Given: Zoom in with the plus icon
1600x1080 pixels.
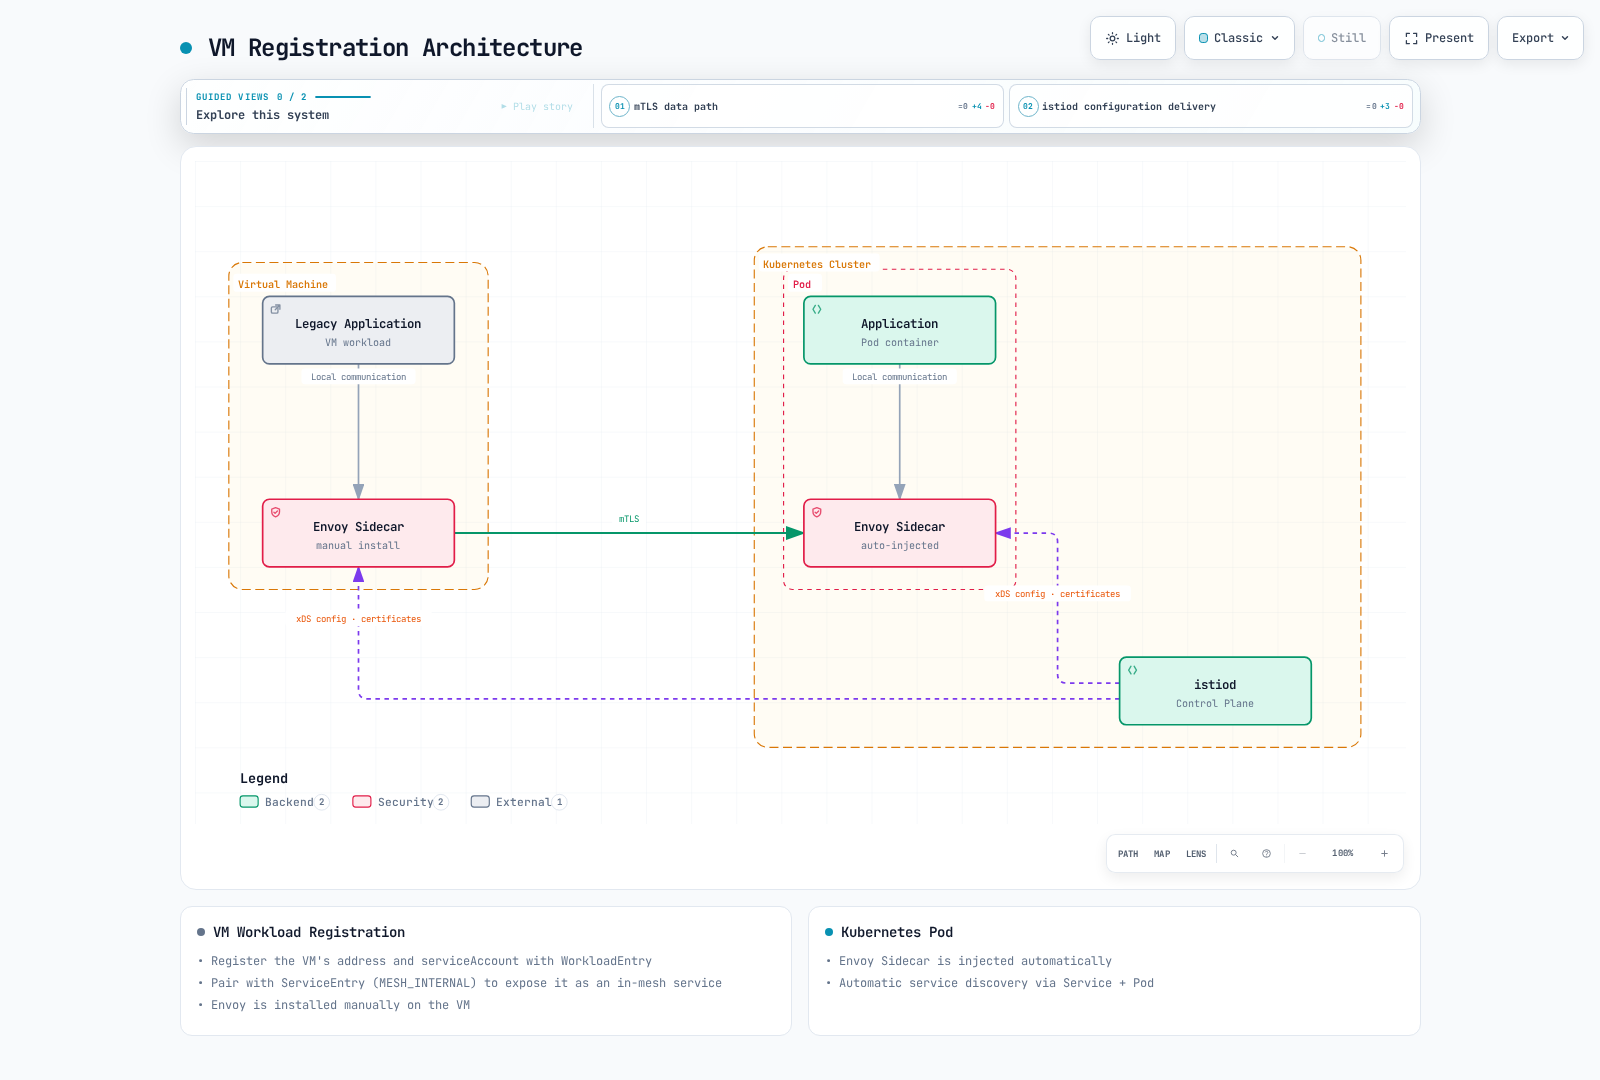Looking at the screenshot, I should pyautogui.click(x=1384, y=854).
